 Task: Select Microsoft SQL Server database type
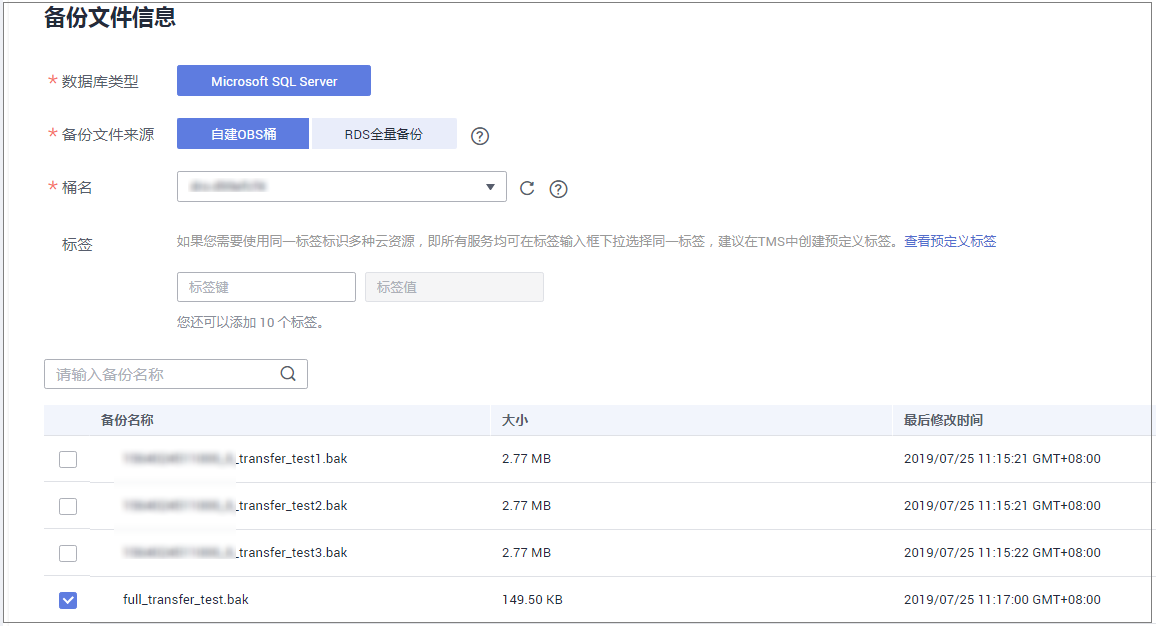click(274, 81)
